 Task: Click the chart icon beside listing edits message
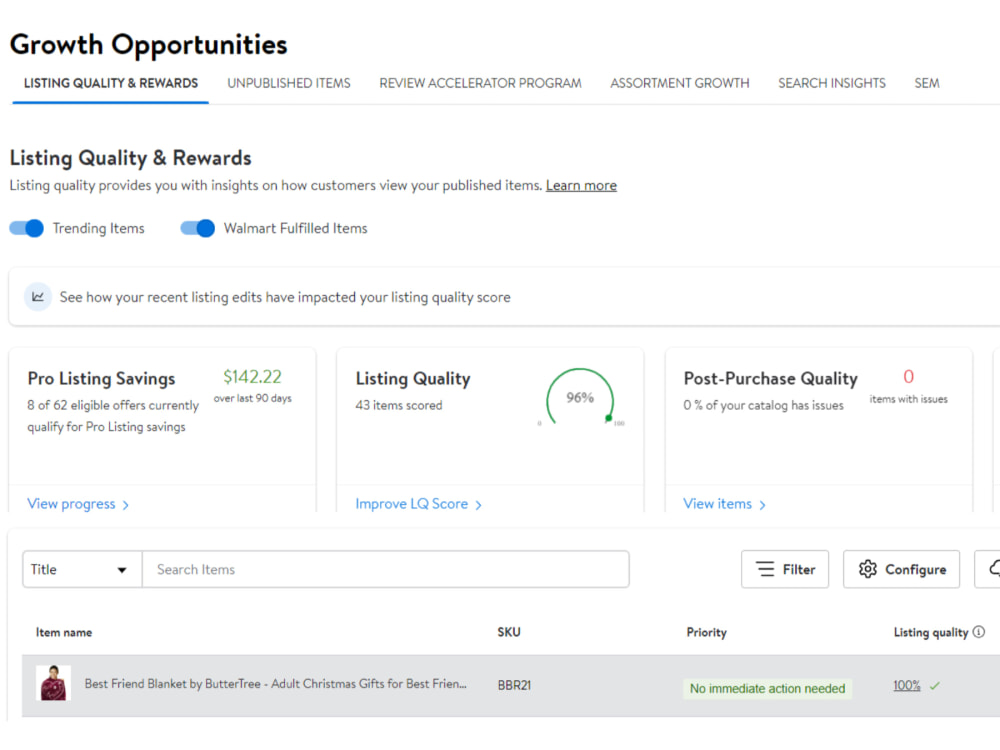click(x=38, y=297)
